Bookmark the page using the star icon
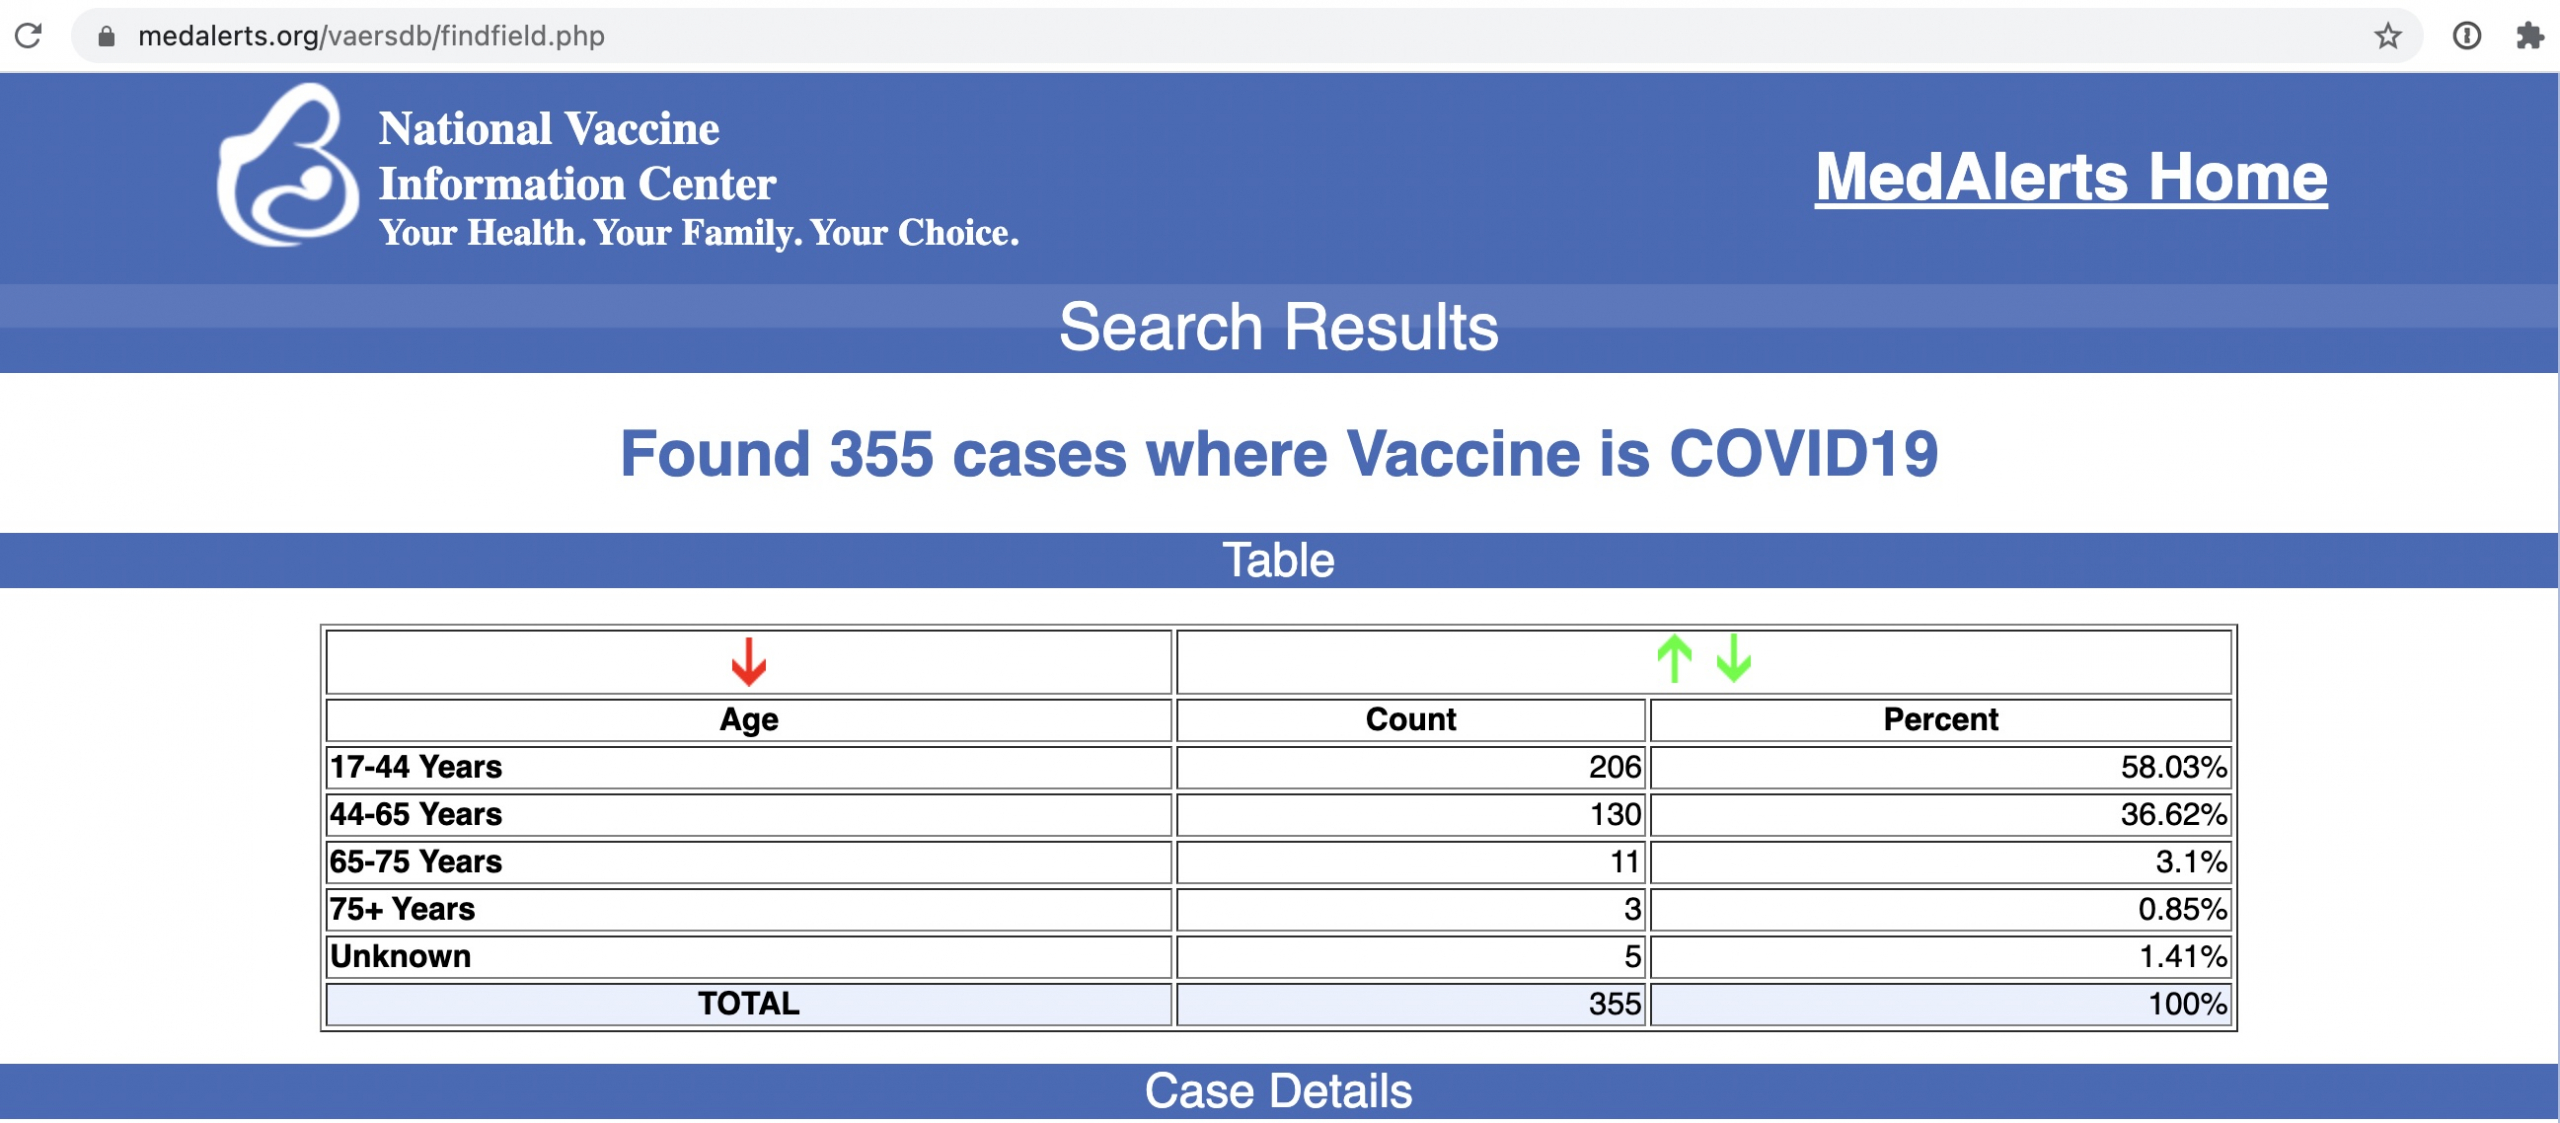 pos(2390,37)
